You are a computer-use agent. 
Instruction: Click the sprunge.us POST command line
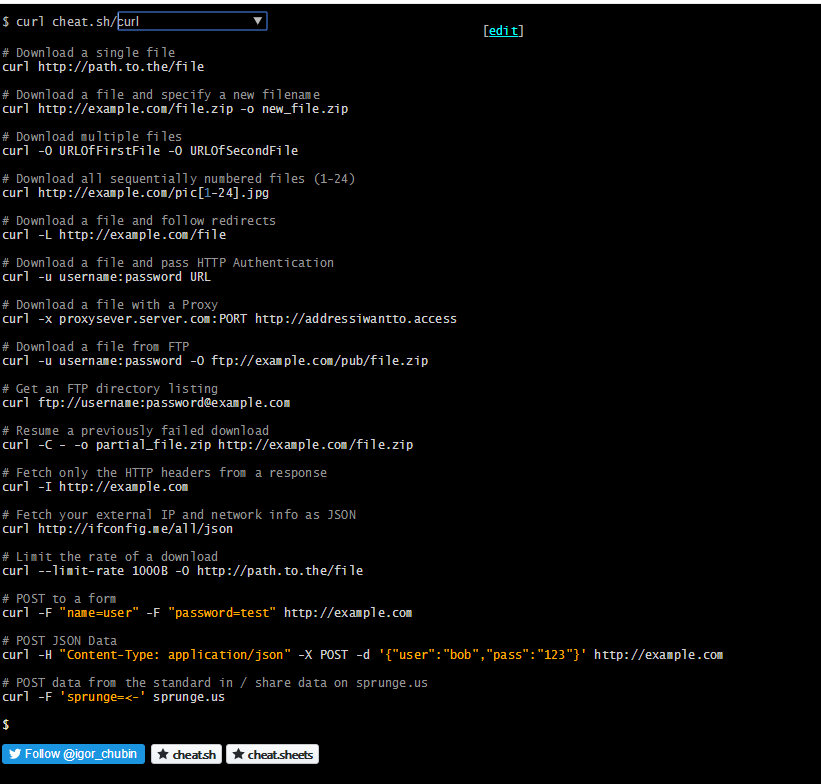pyautogui.click(x=113, y=697)
